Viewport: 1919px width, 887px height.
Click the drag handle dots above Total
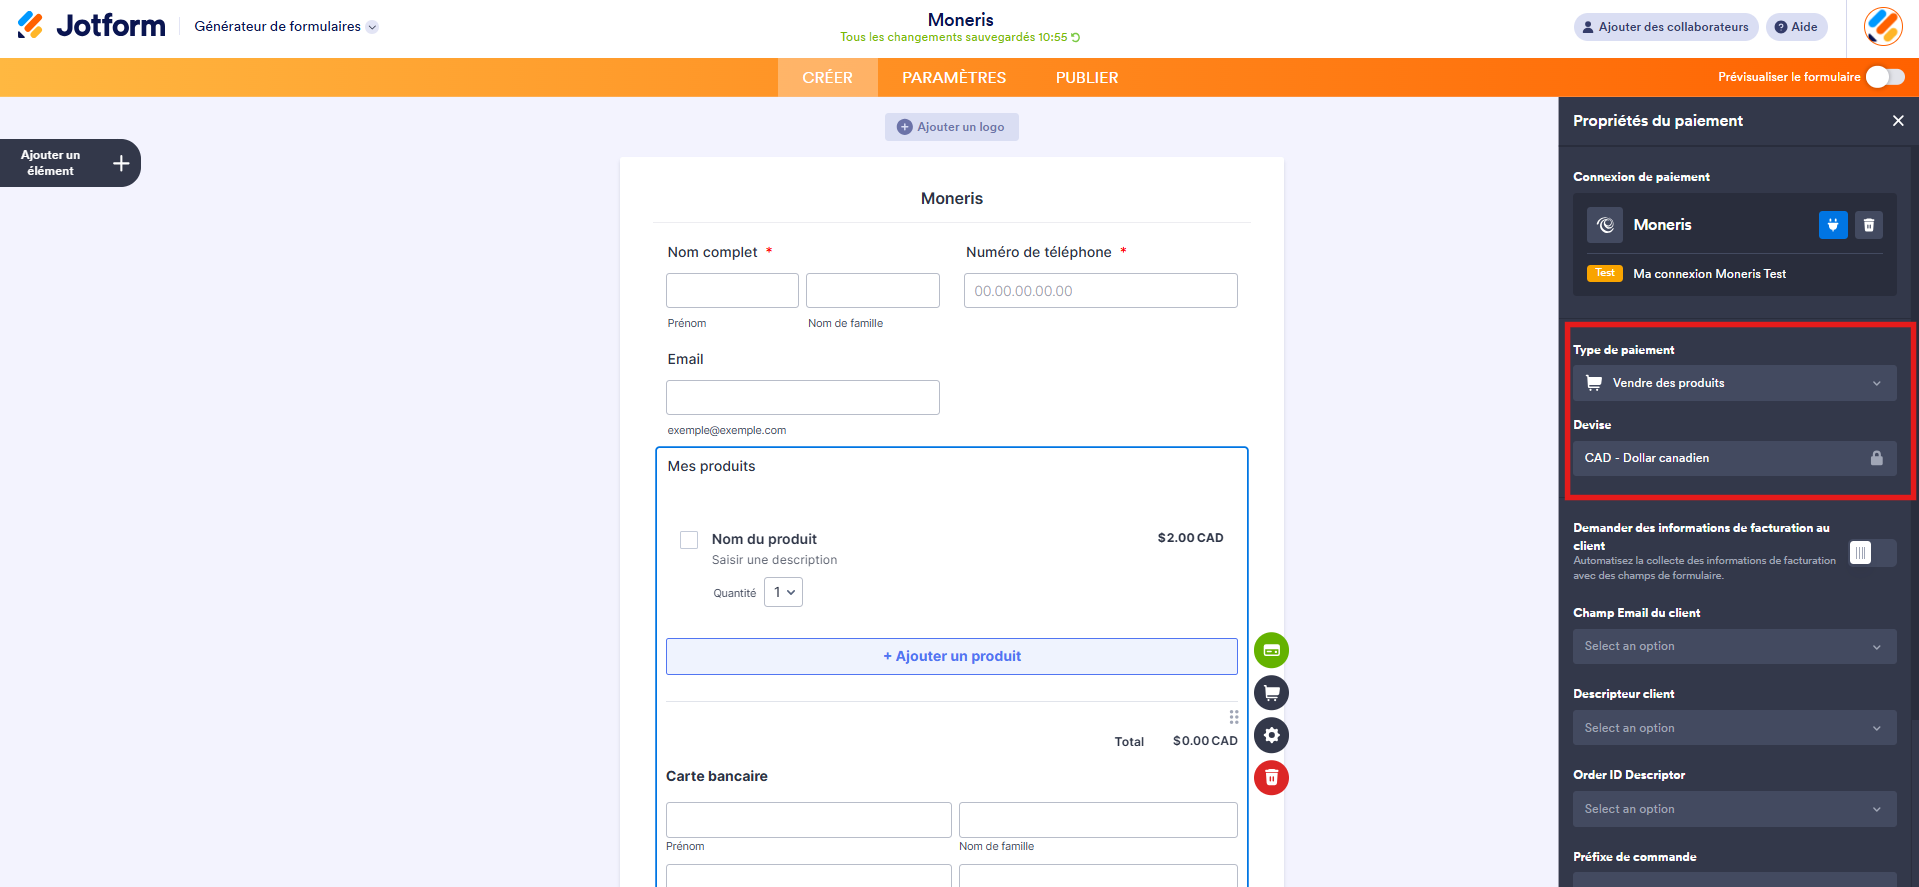click(x=1234, y=717)
